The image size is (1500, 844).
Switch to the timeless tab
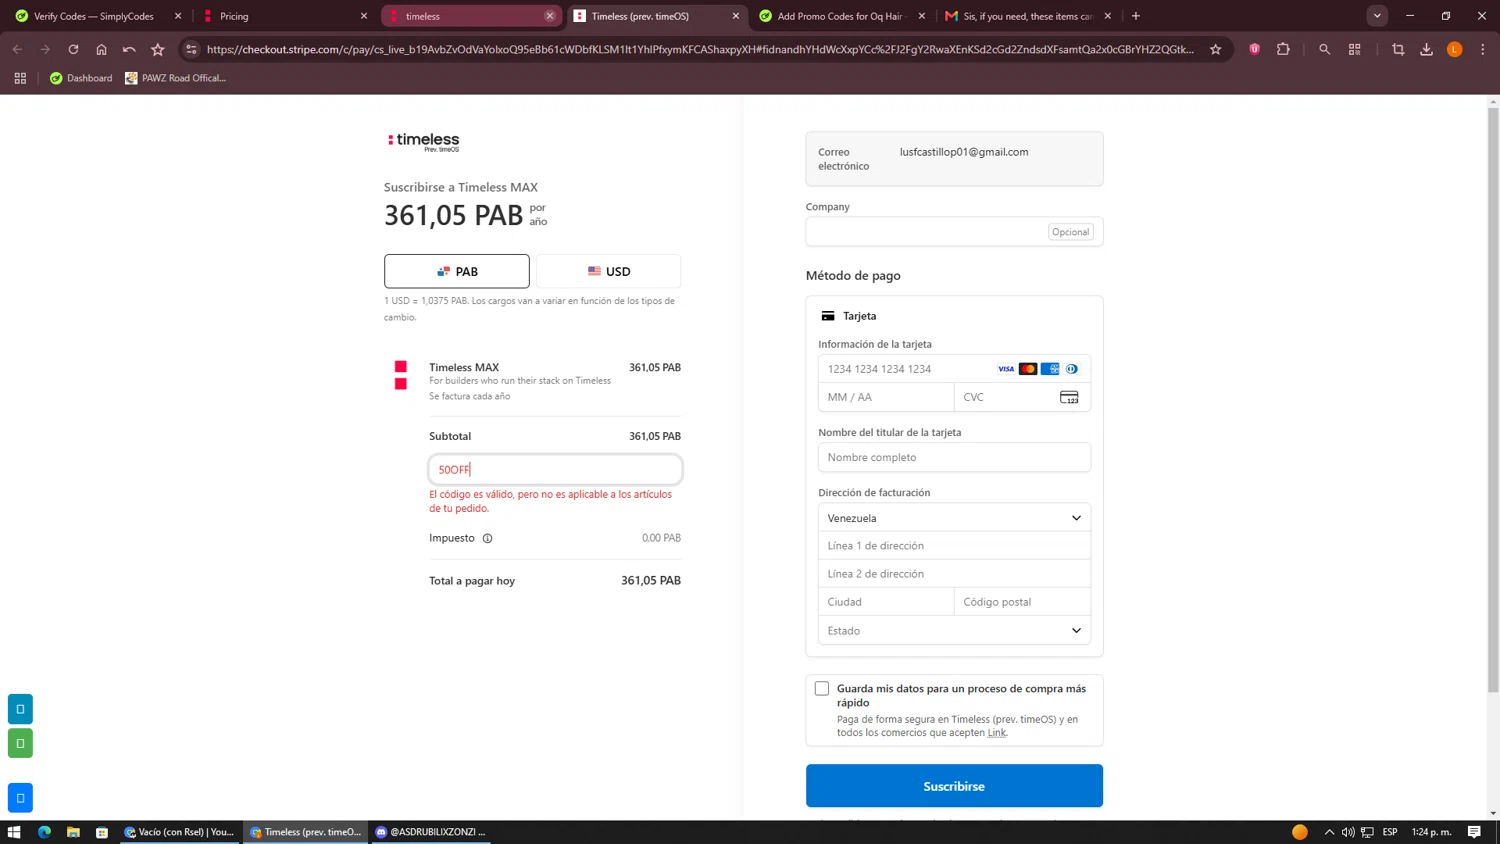472,16
